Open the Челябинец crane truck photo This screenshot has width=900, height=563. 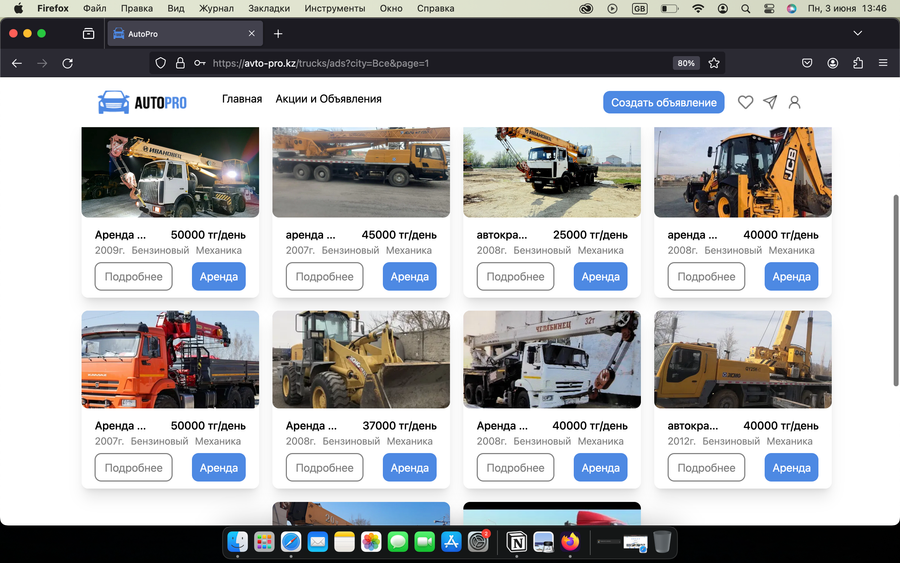pyautogui.click(x=552, y=359)
